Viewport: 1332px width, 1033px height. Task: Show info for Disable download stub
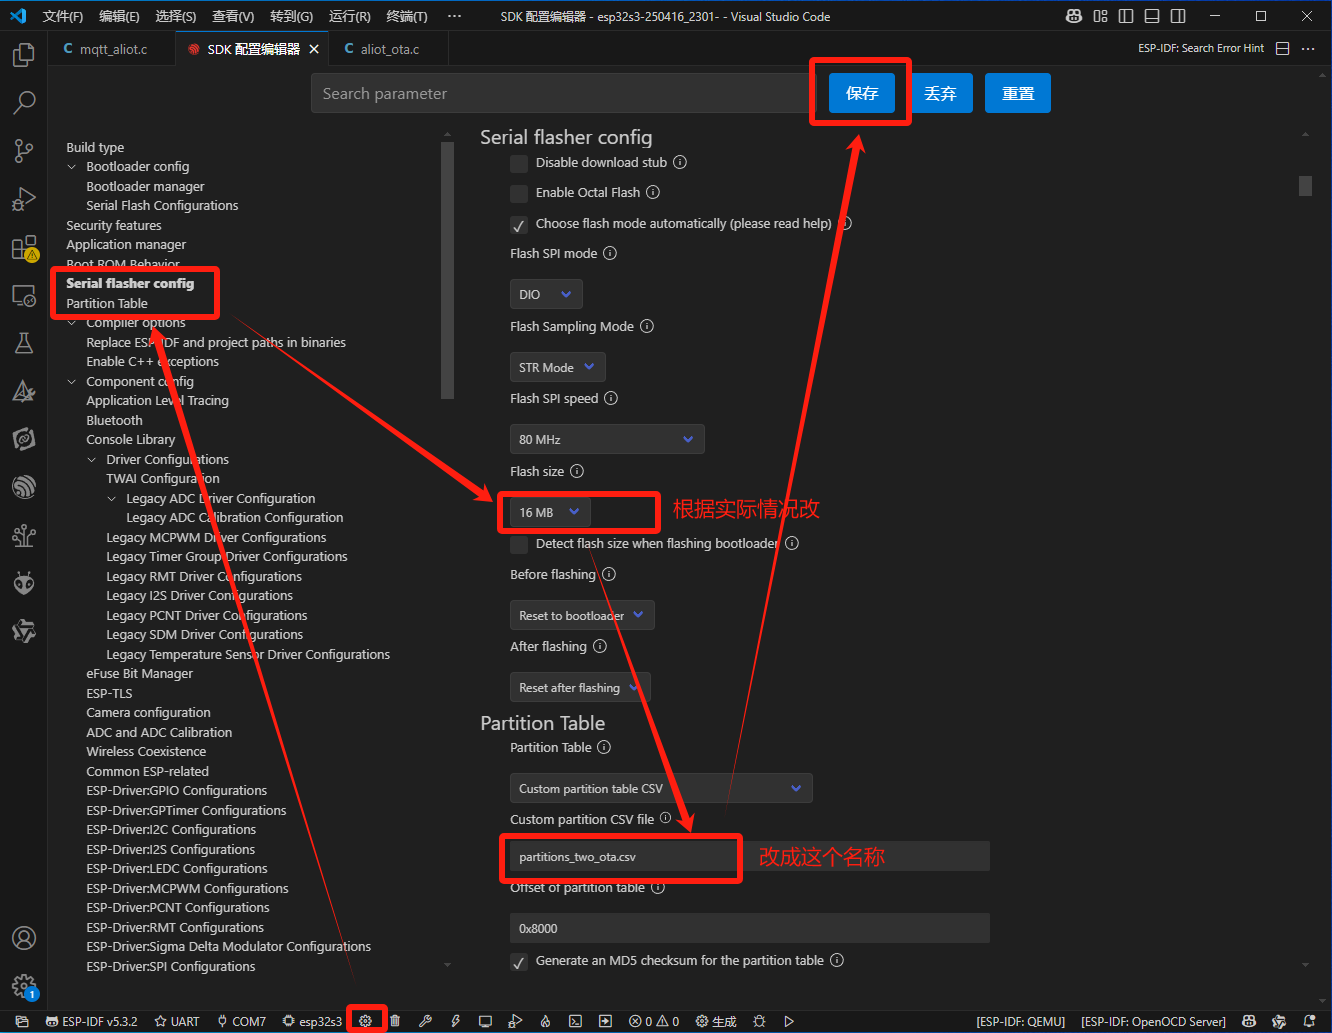(680, 162)
